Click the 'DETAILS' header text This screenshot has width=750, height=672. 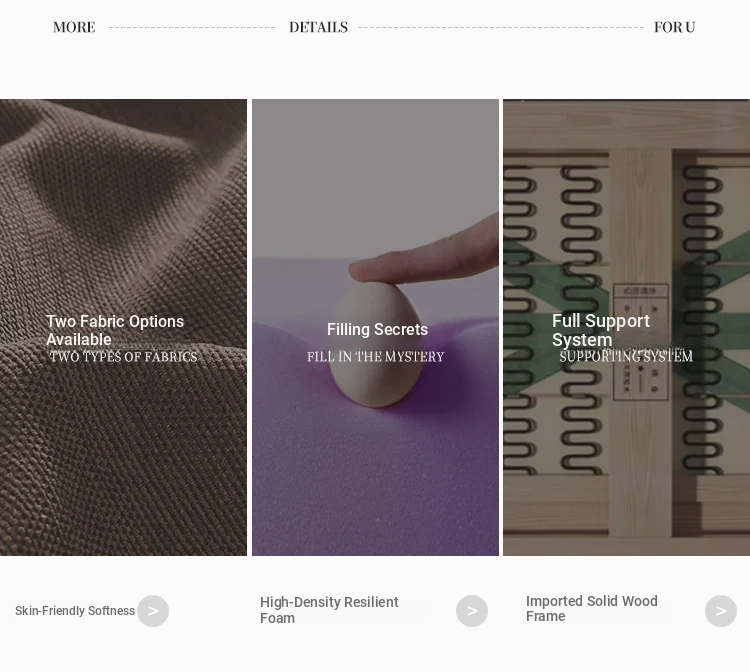coord(318,27)
